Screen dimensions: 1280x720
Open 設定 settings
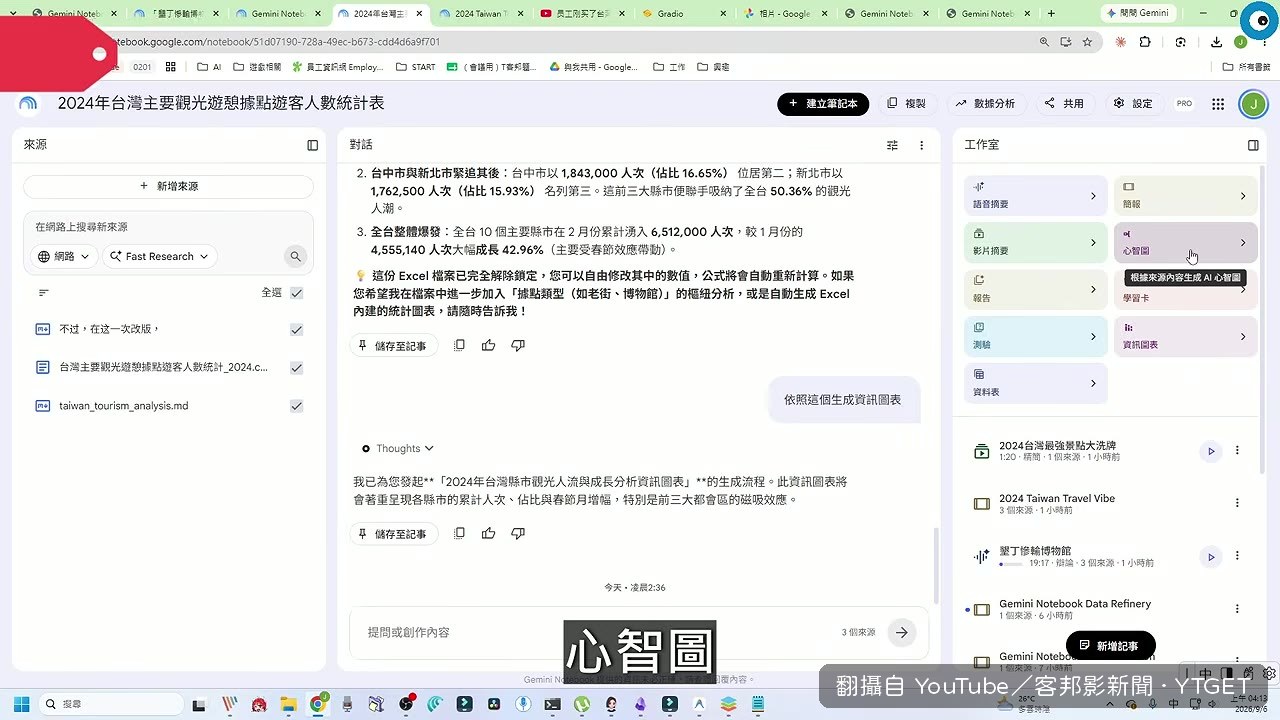point(1133,104)
